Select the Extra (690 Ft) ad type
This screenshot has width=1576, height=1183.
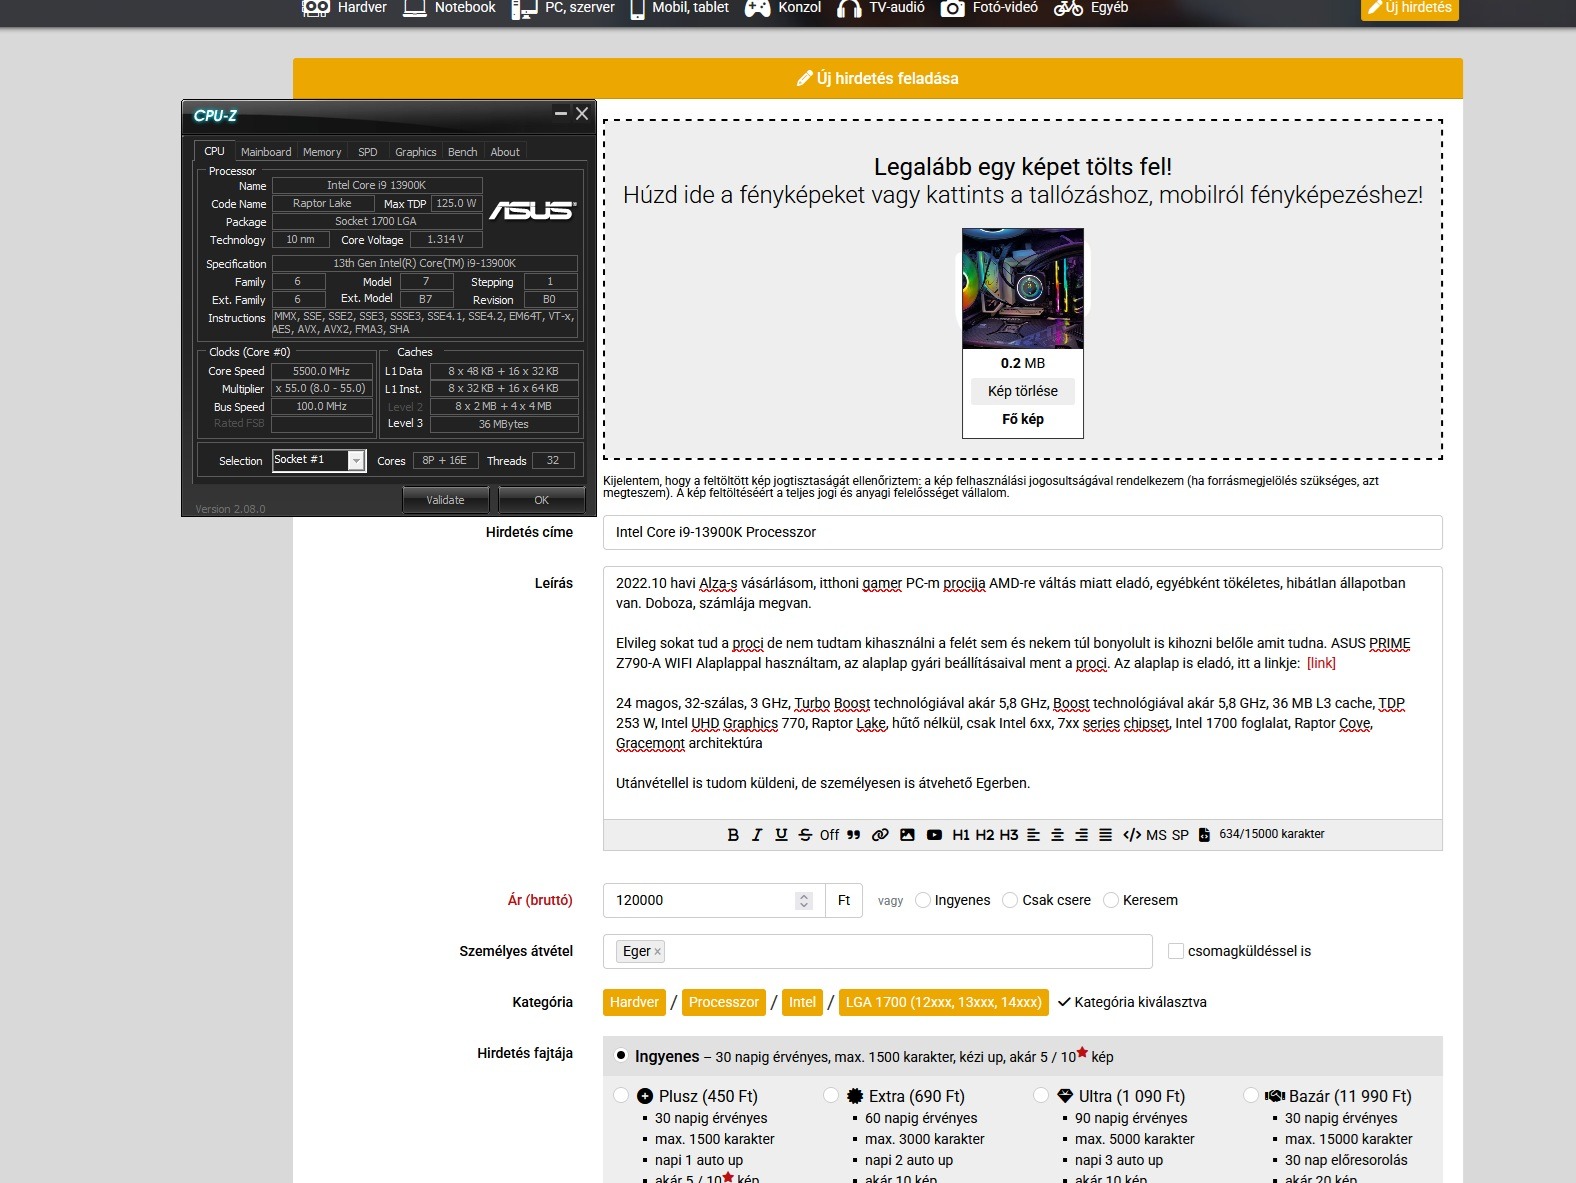pos(831,1095)
